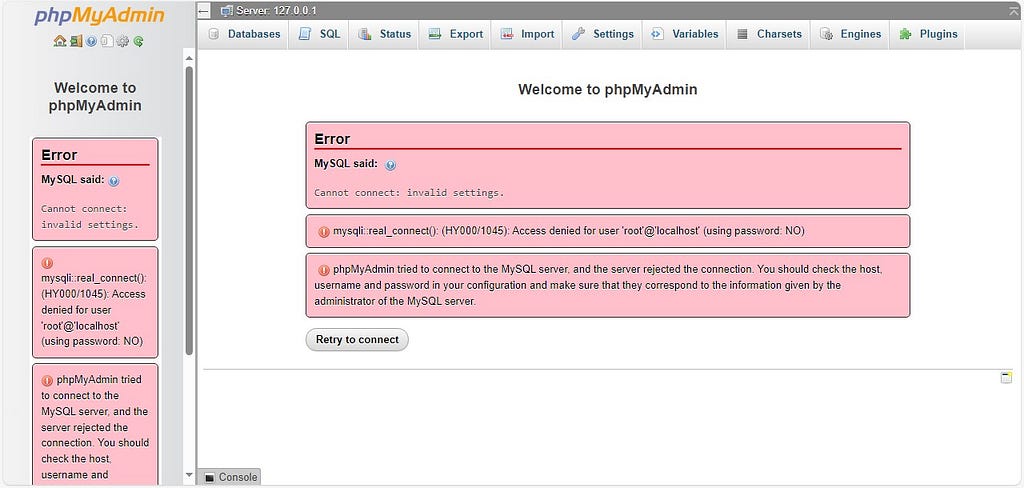
Task: Click the log out door icon
Action: click(76, 41)
